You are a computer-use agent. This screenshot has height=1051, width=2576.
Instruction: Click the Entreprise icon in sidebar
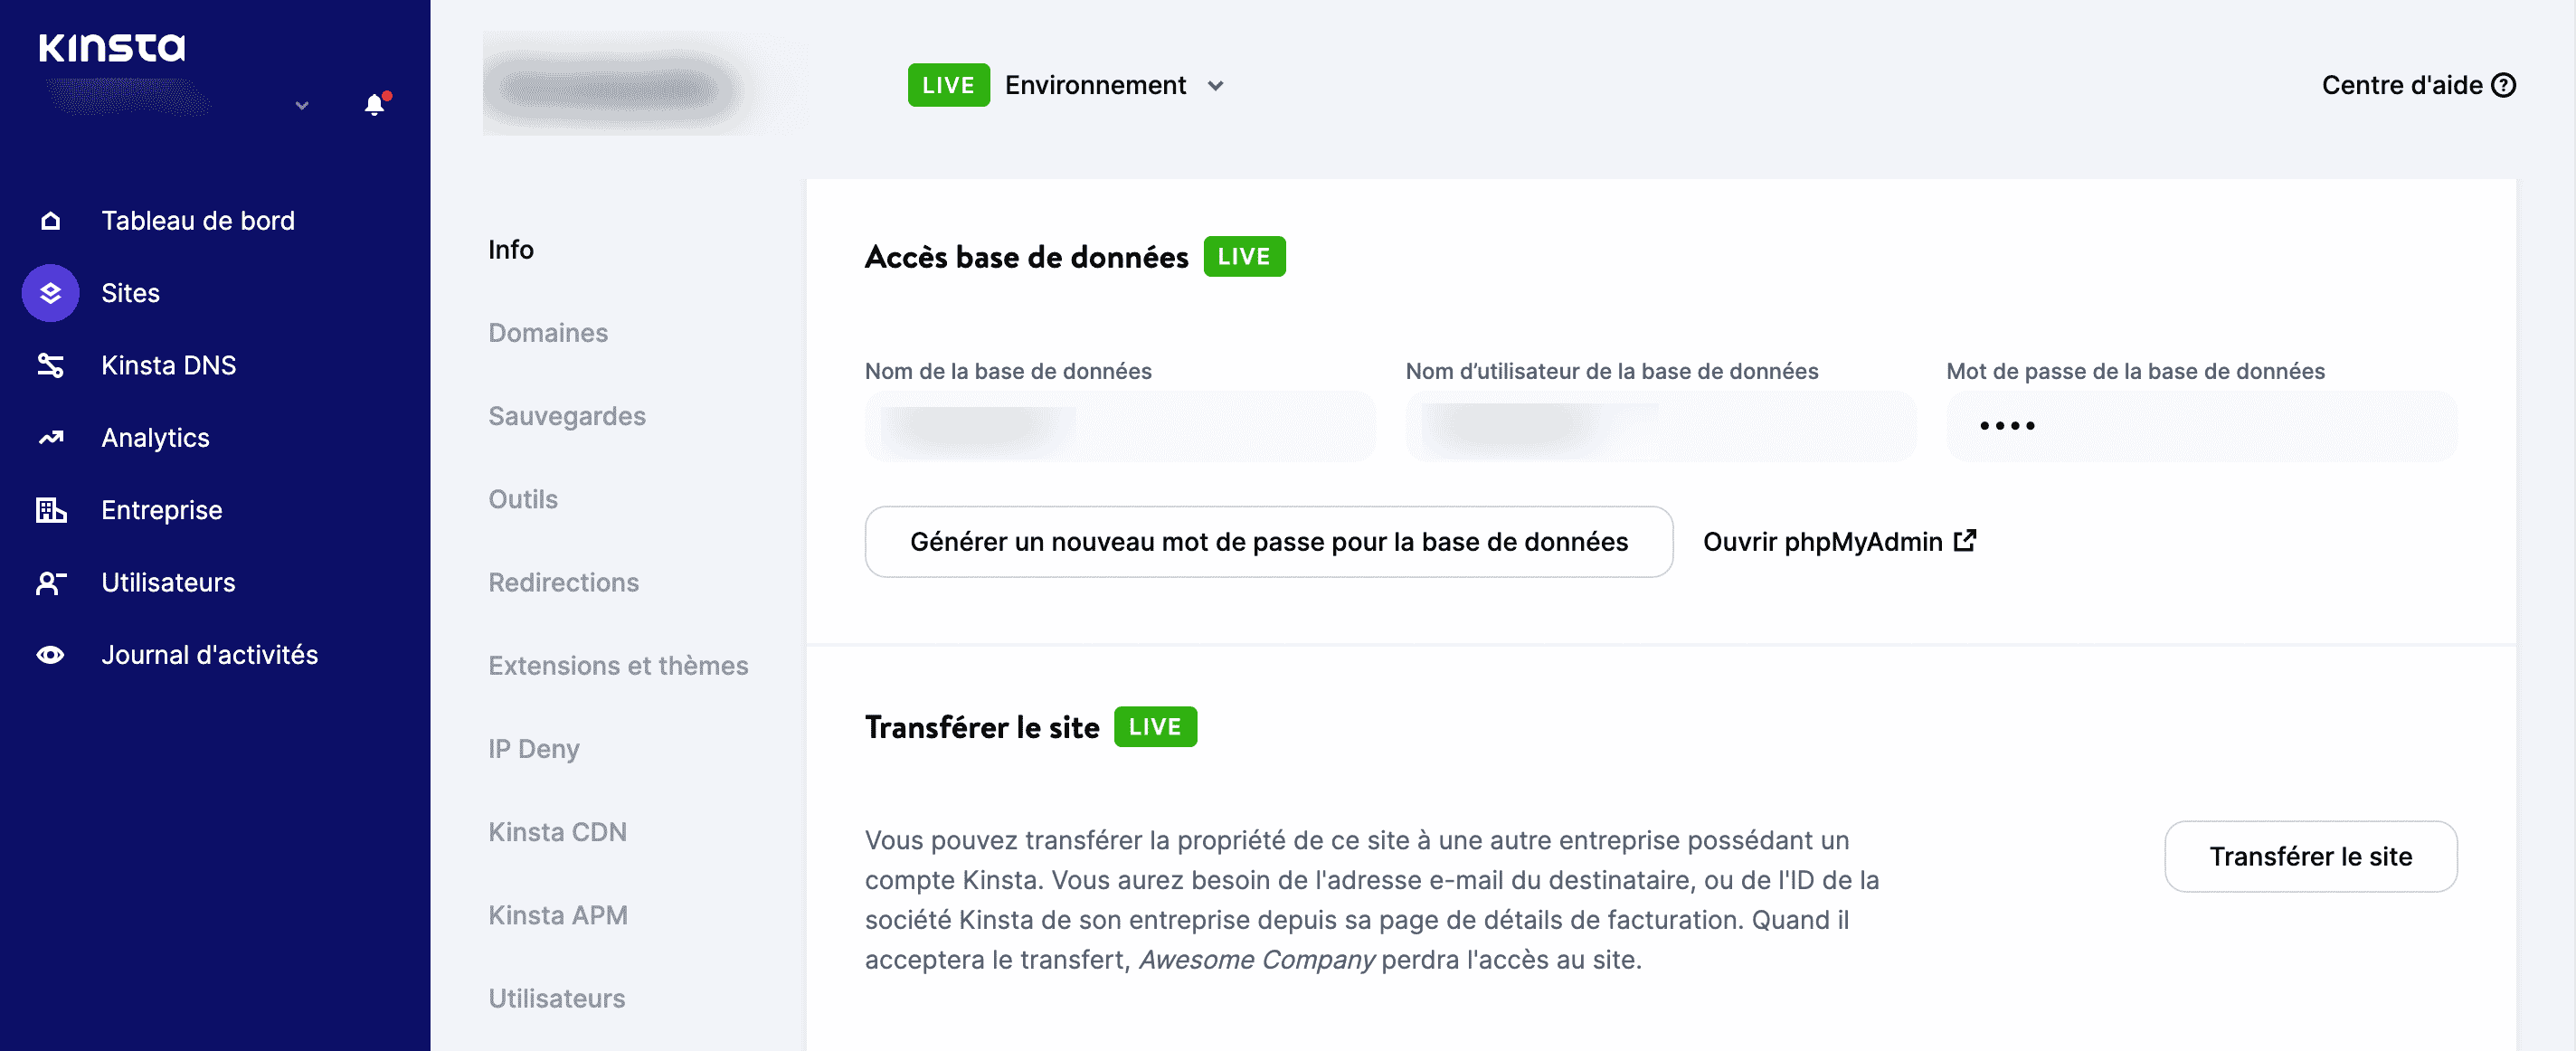click(x=51, y=509)
